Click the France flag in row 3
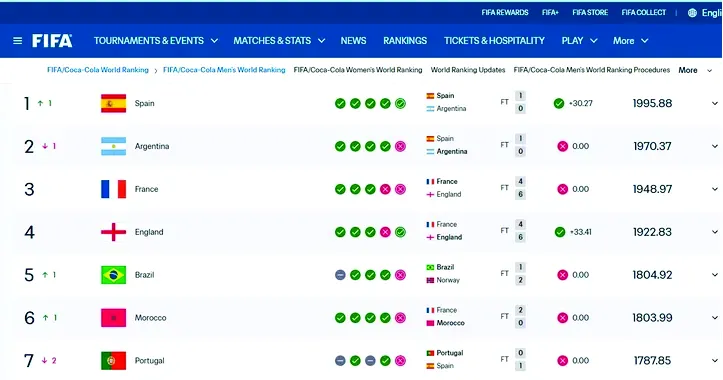Image resolution: width=723 pixels, height=380 pixels. click(x=113, y=189)
